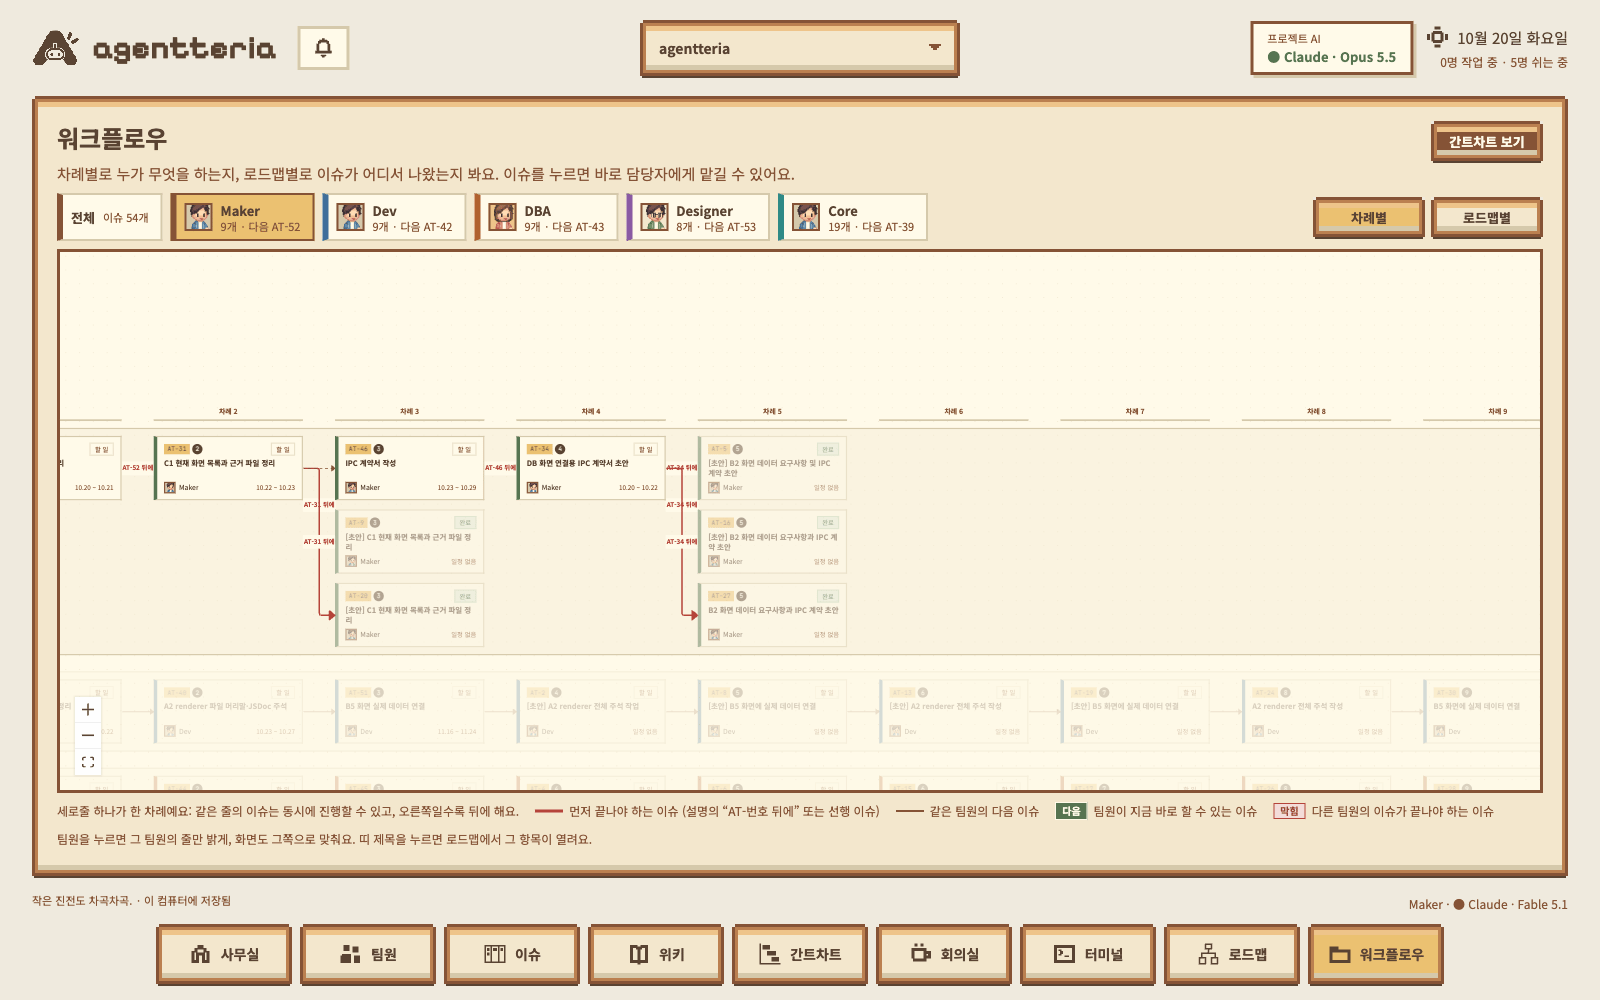Filter the workflow by DBA

[547, 218]
